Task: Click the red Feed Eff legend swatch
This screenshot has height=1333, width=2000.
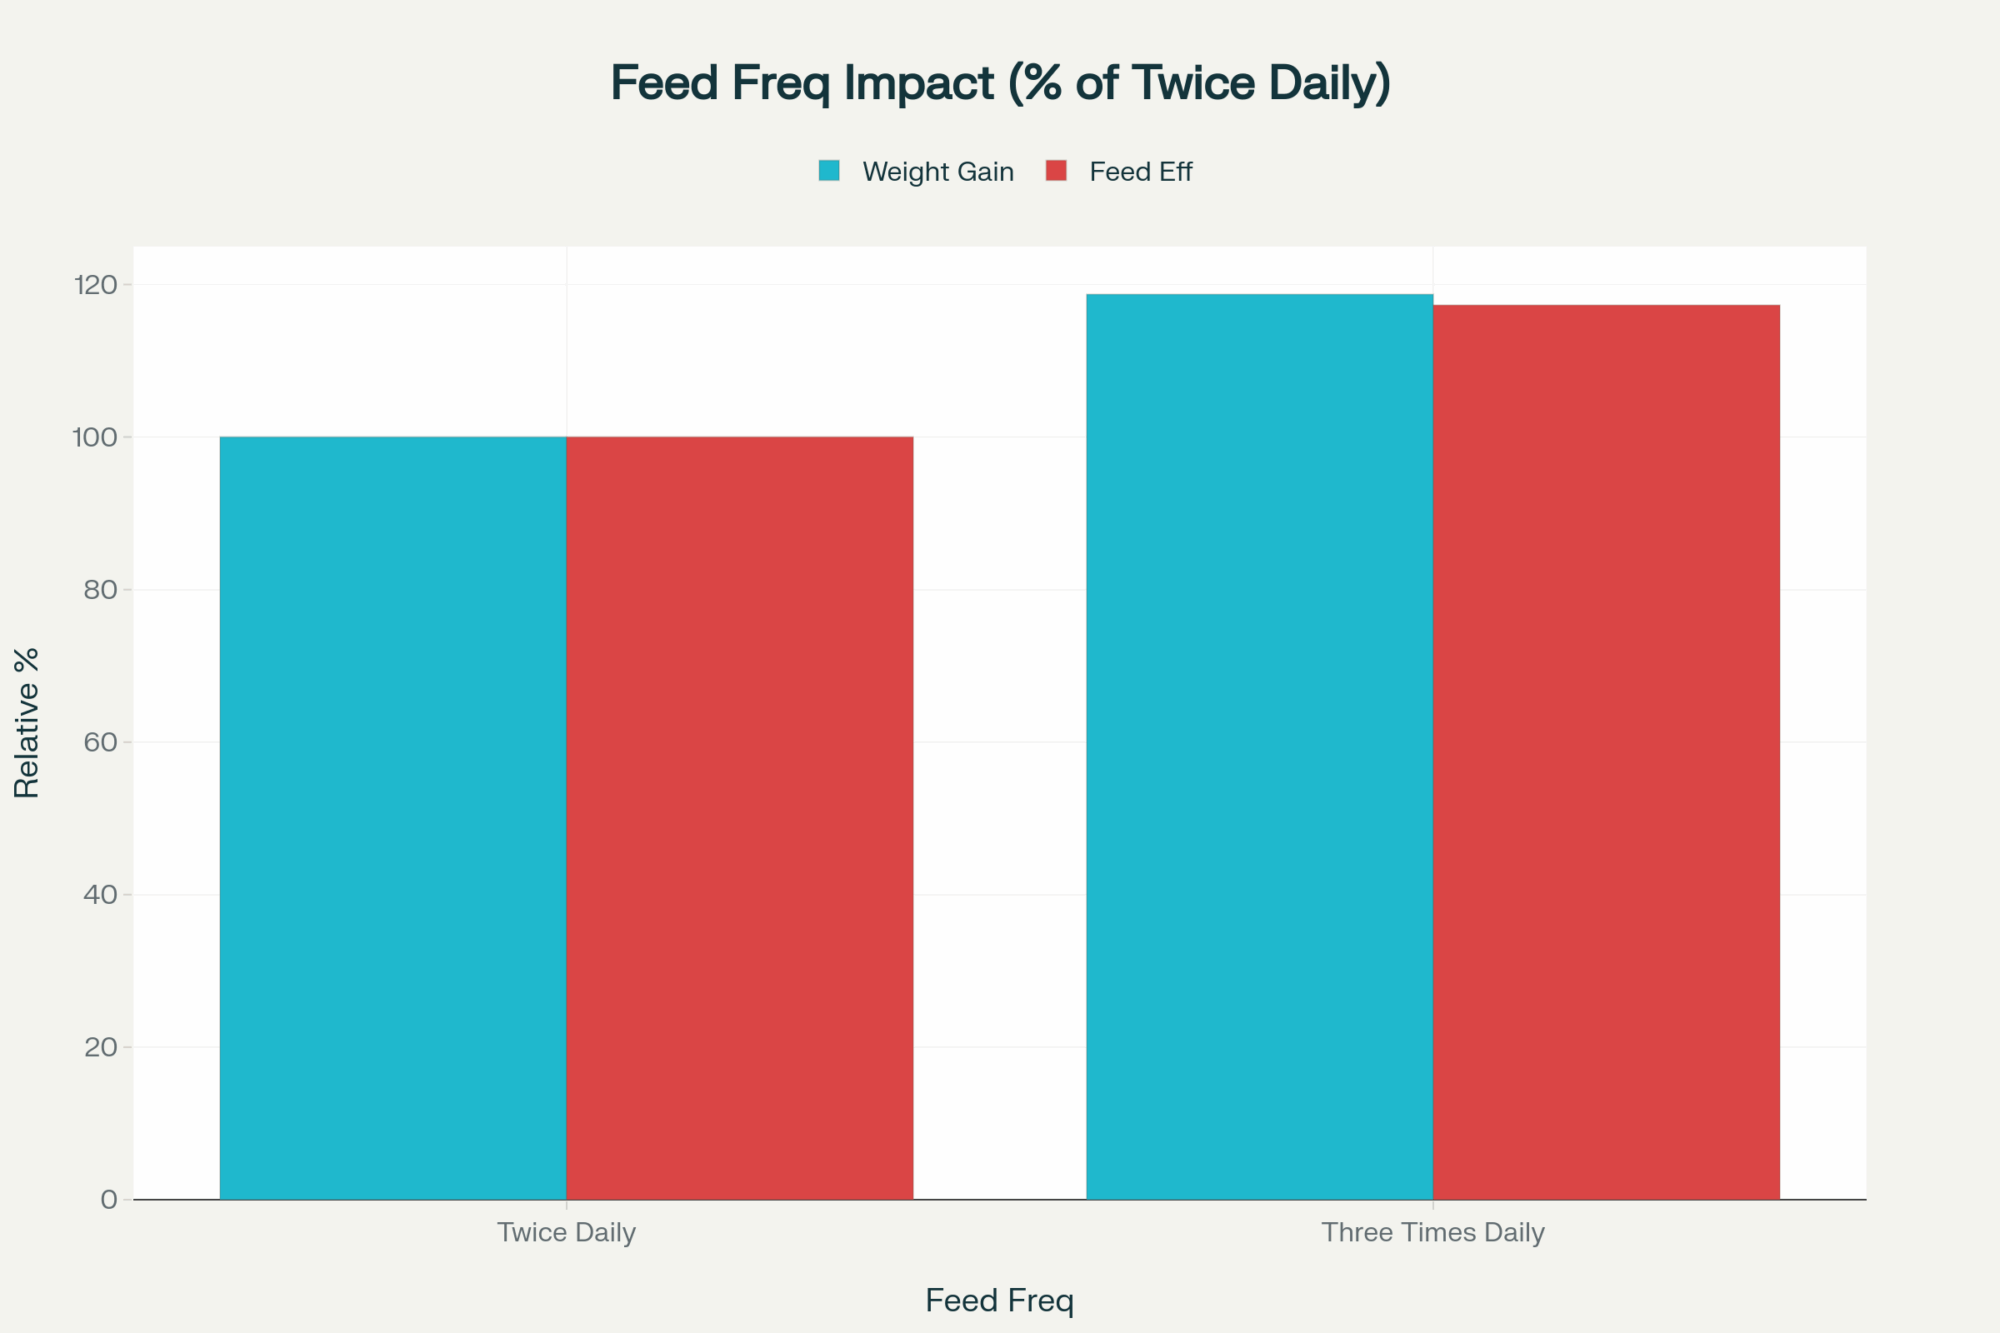Action: 1056,171
